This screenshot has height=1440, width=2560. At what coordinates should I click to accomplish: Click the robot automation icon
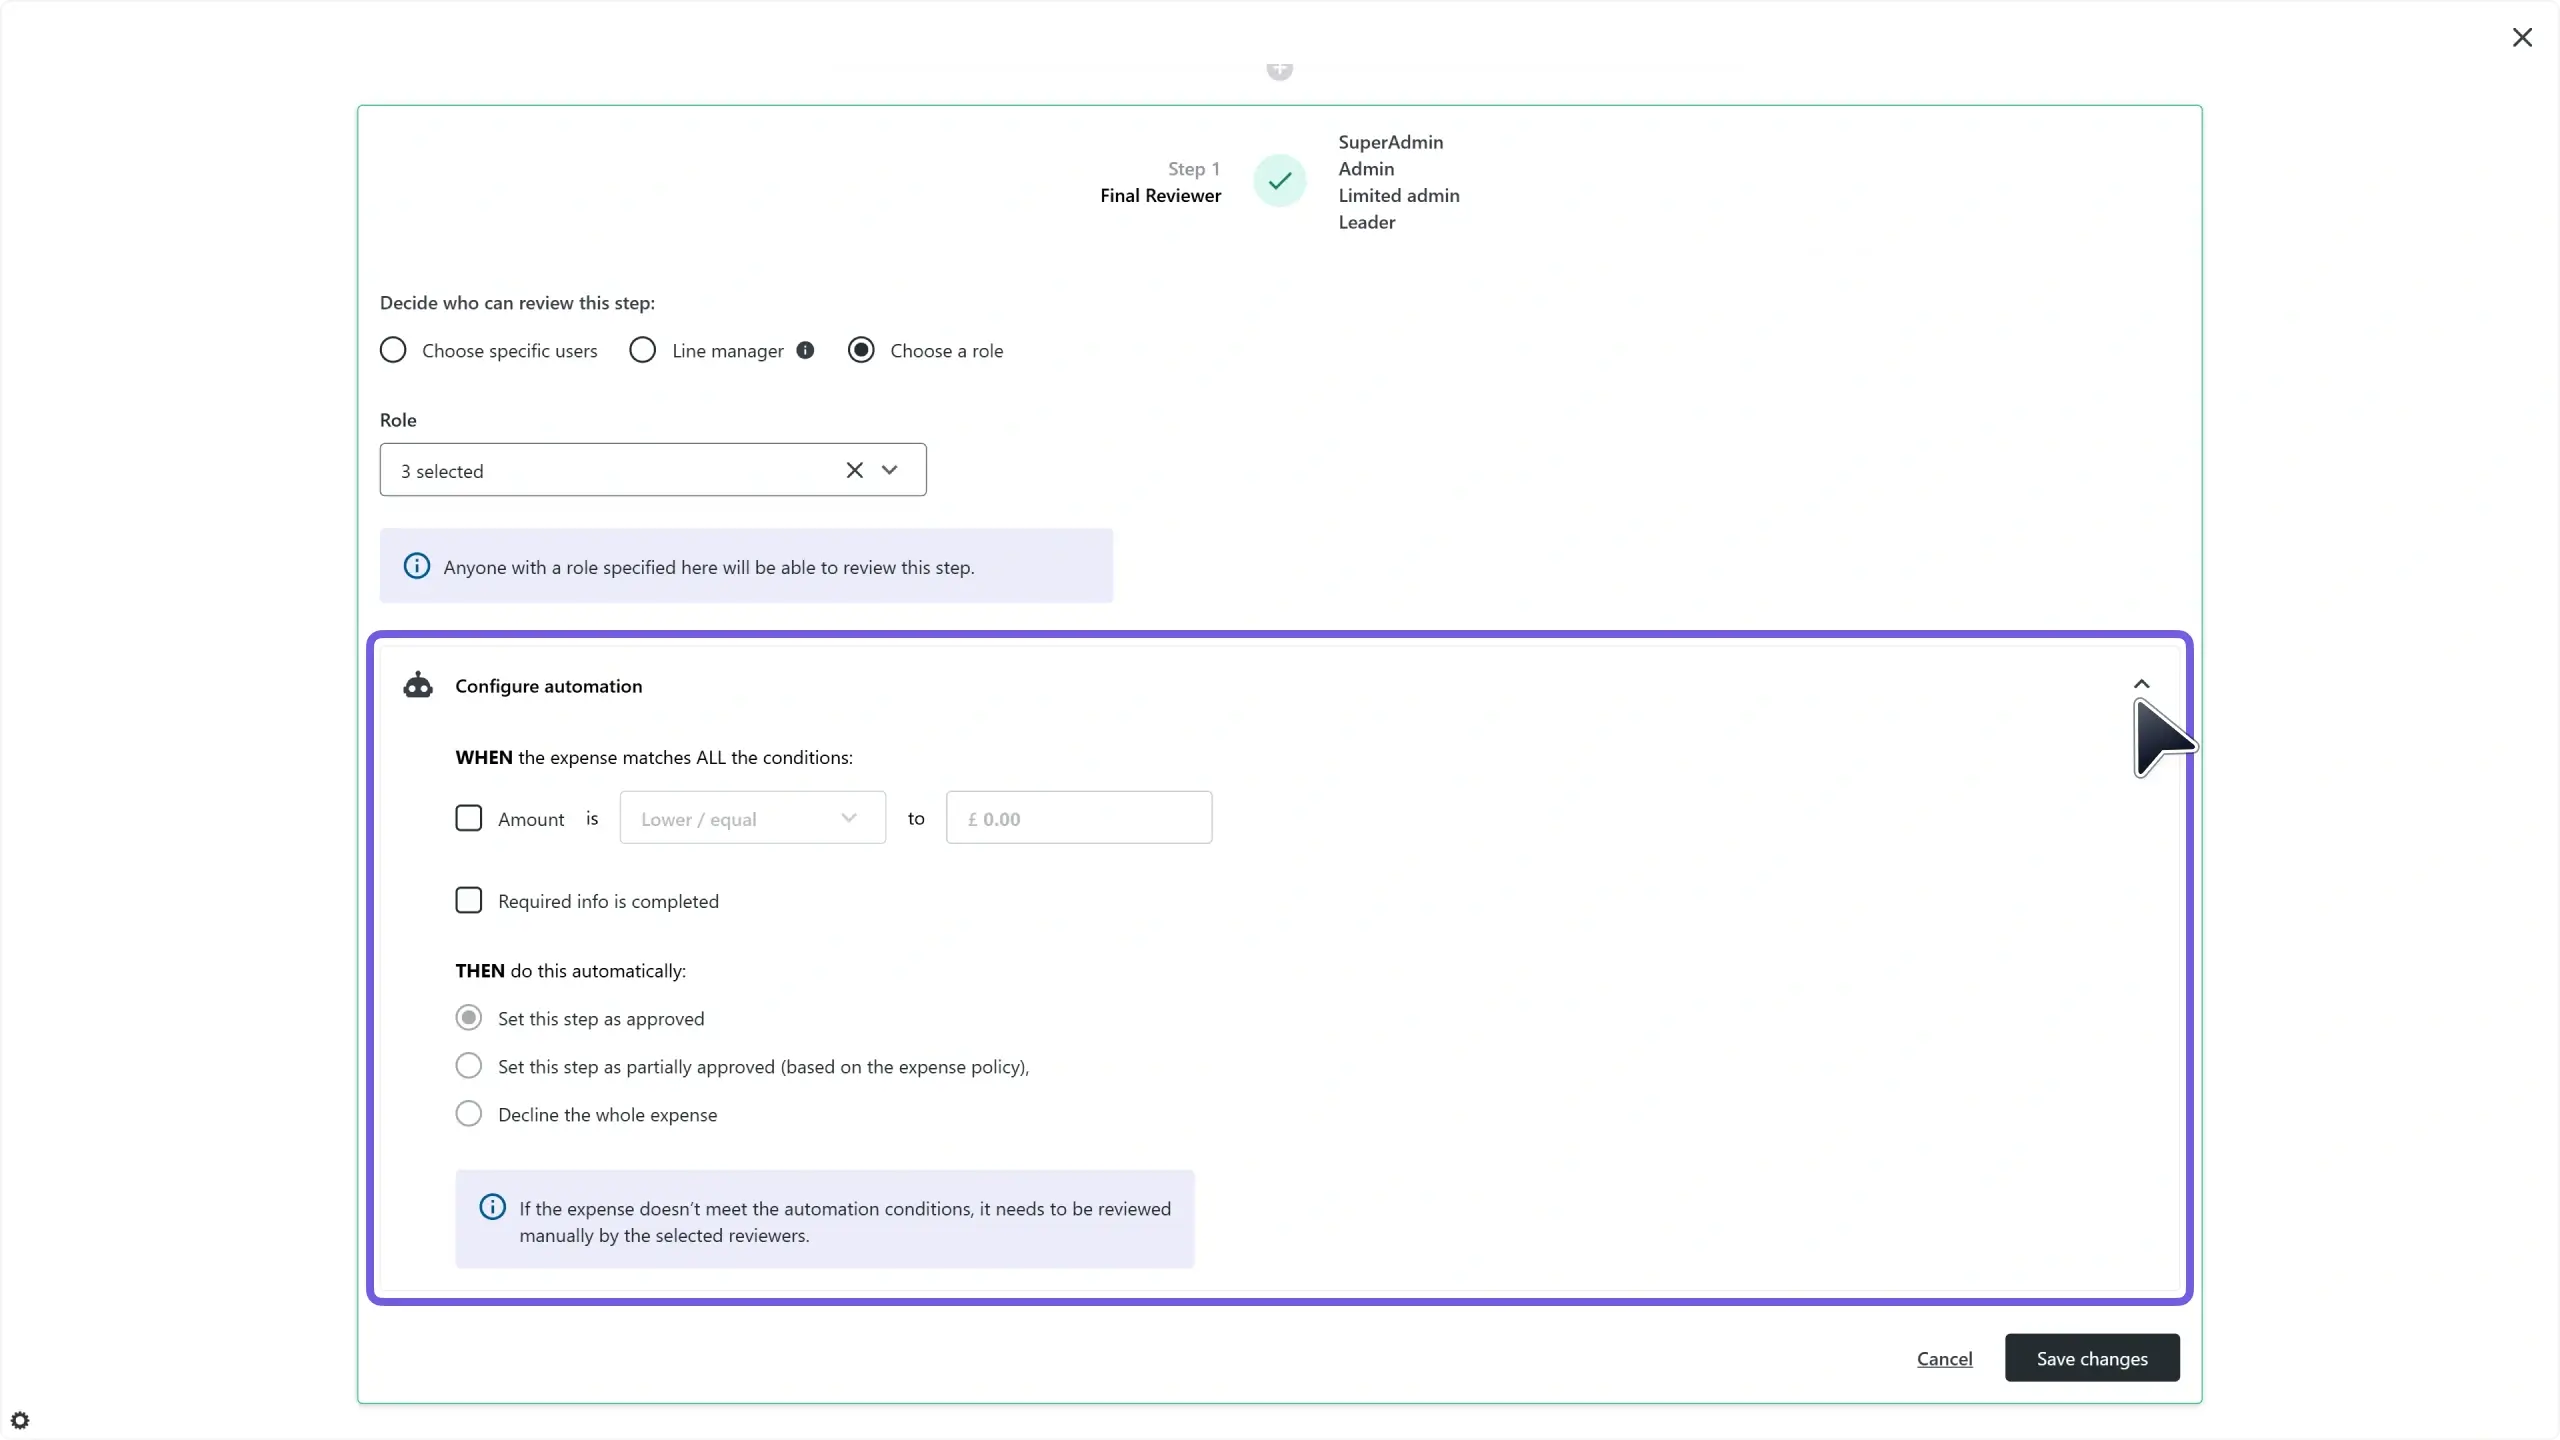point(418,685)
